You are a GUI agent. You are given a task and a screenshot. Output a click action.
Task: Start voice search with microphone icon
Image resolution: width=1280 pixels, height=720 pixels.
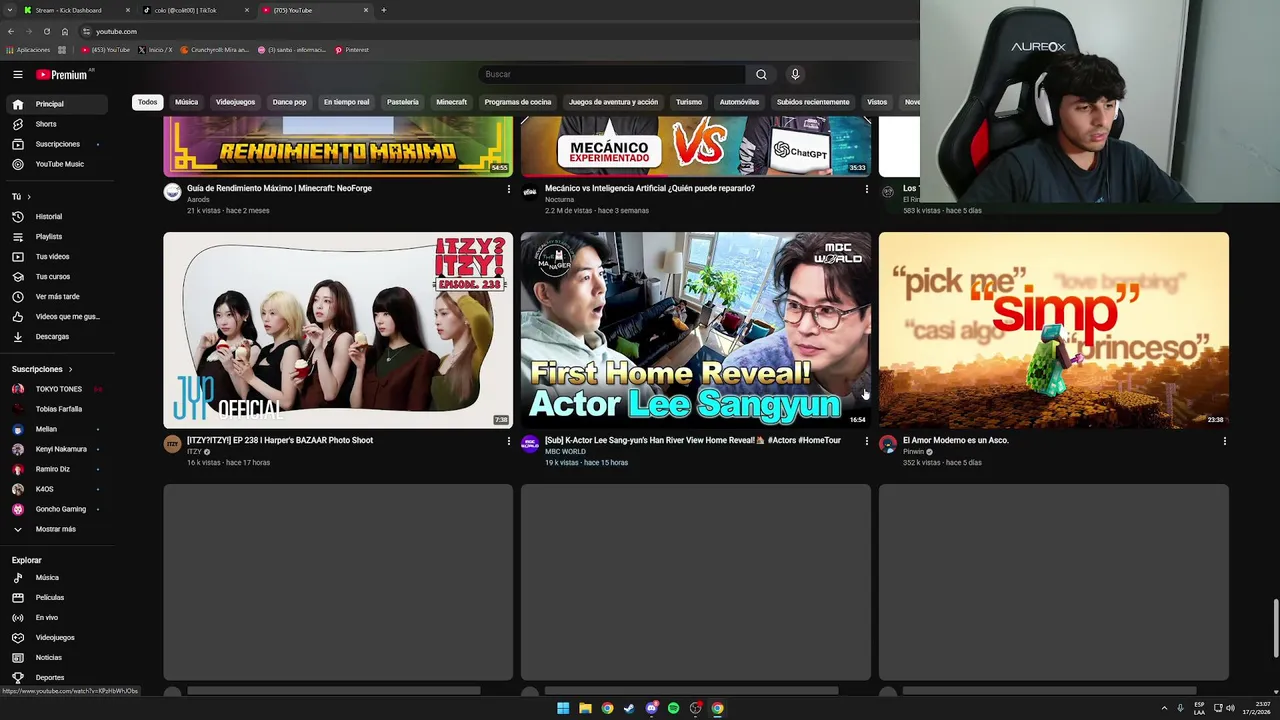[795, 74]
